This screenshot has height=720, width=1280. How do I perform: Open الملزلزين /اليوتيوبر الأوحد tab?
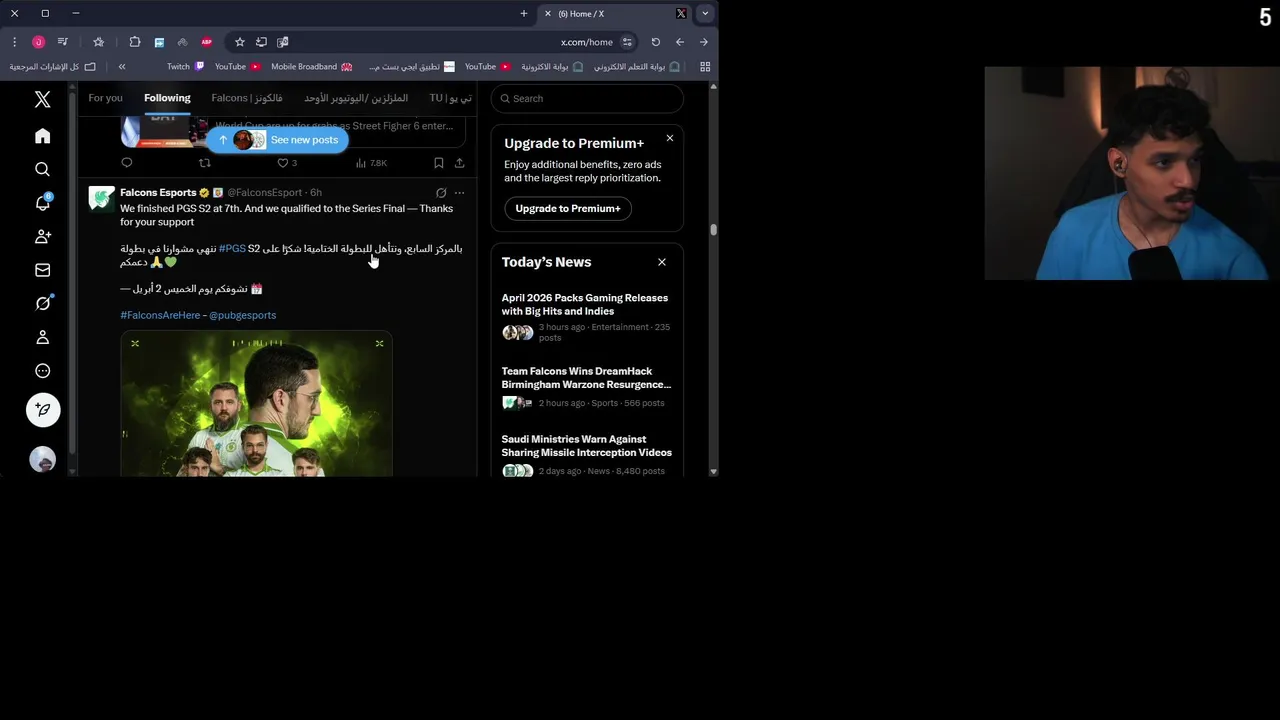(356, 98)
